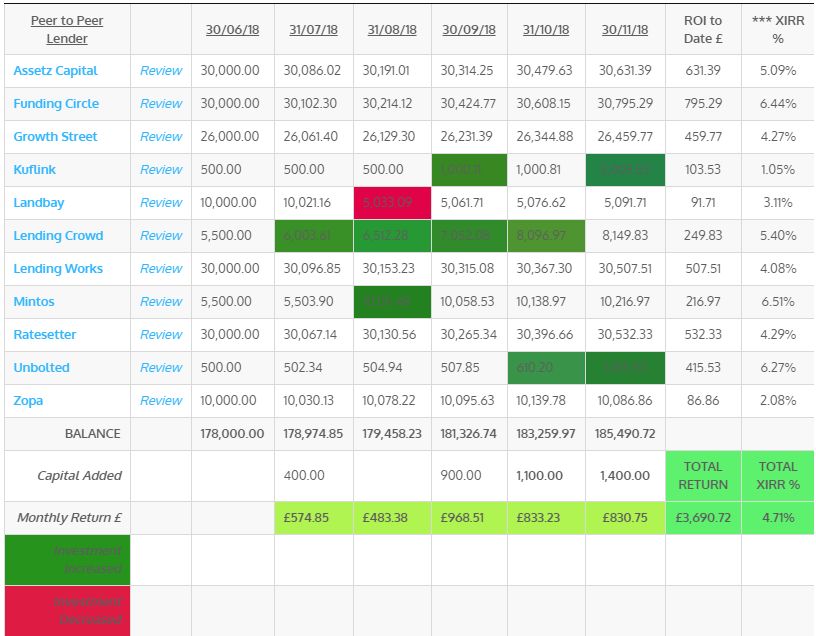Select the Assetz Capital value 30,631.39
The width and height of the screenshot is (816, 636).
(625, 71)
